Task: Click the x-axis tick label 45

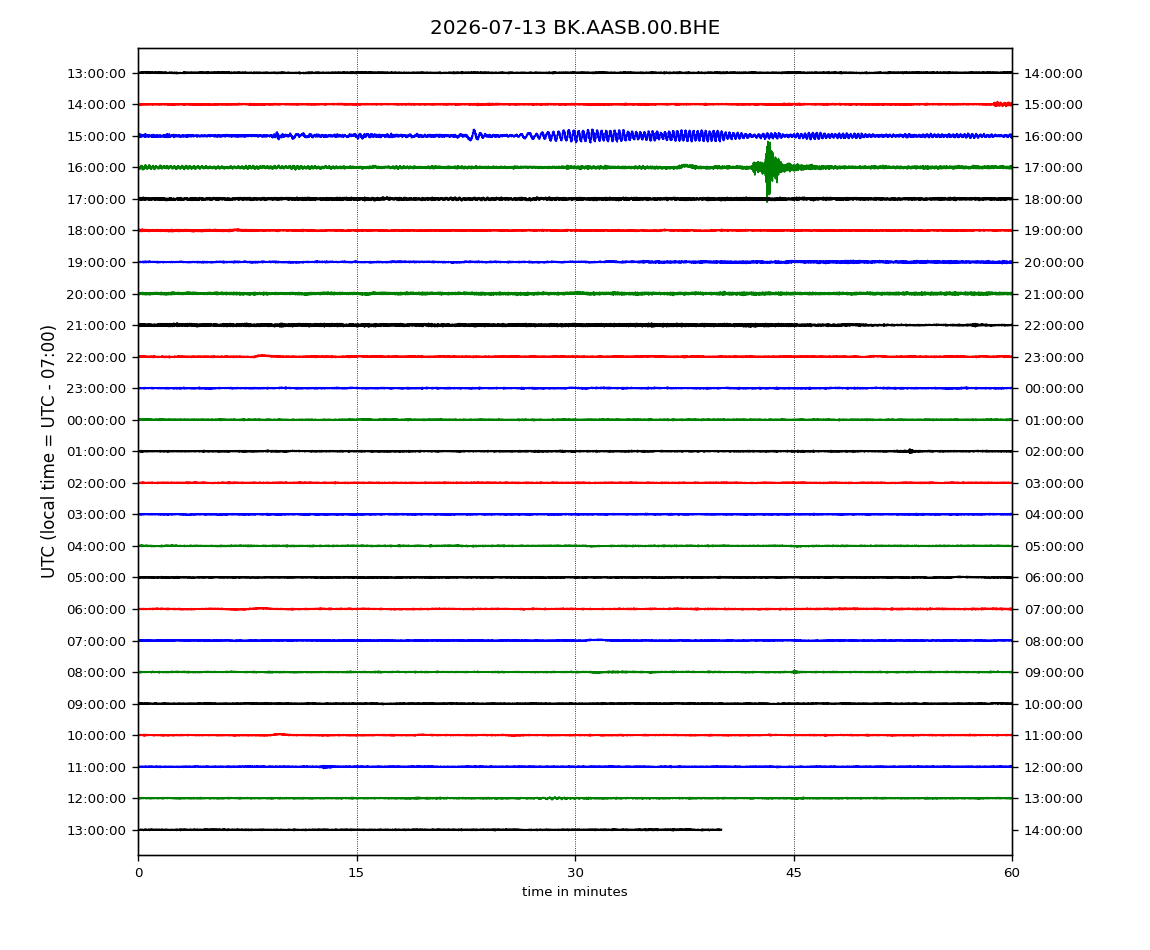Action: (794, 873)
